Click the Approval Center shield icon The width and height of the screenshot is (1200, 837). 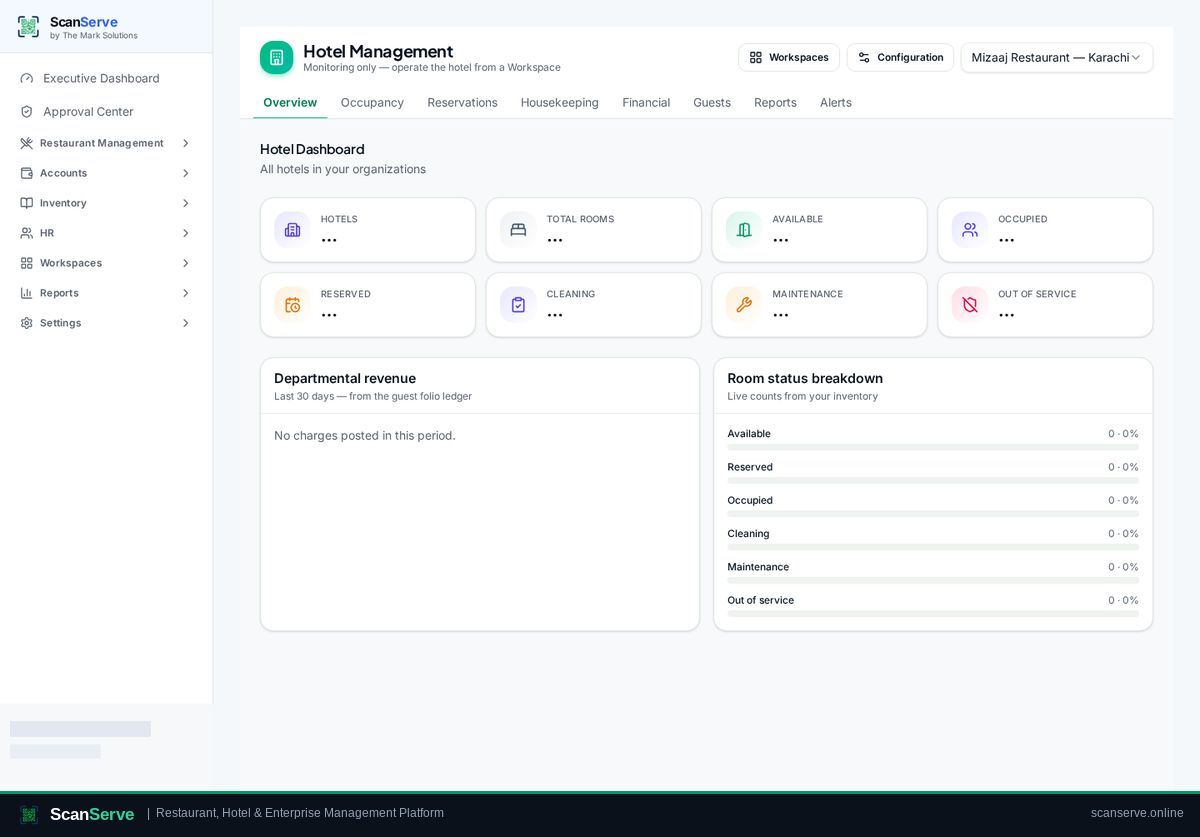[x=27, y=111]
